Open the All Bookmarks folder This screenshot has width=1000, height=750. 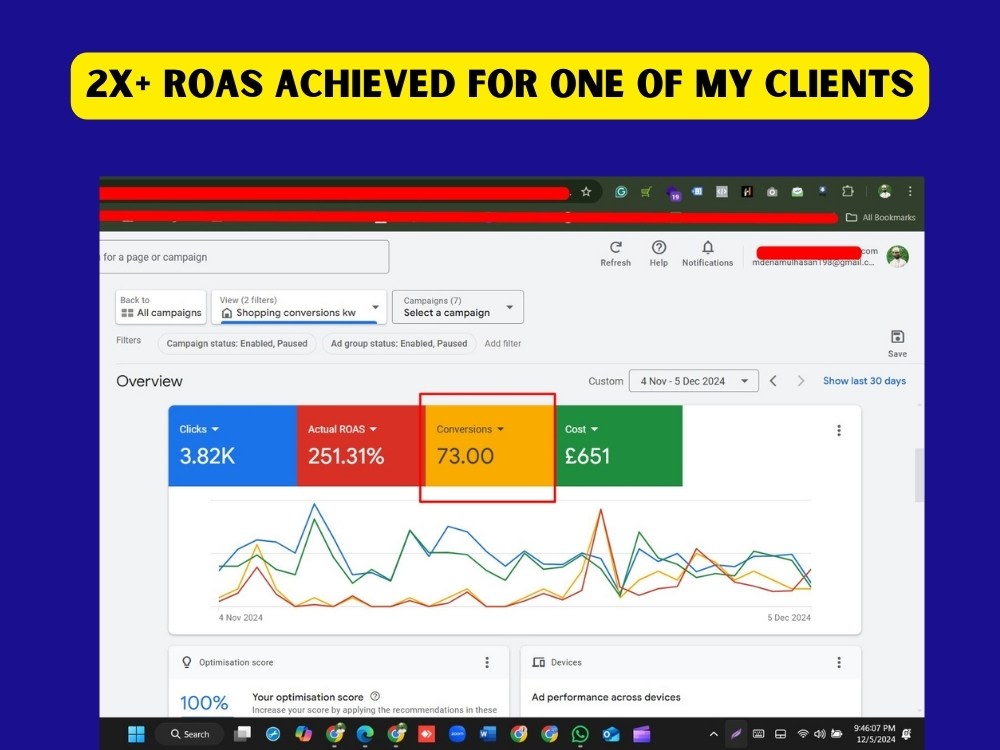(x=881, y=217)
